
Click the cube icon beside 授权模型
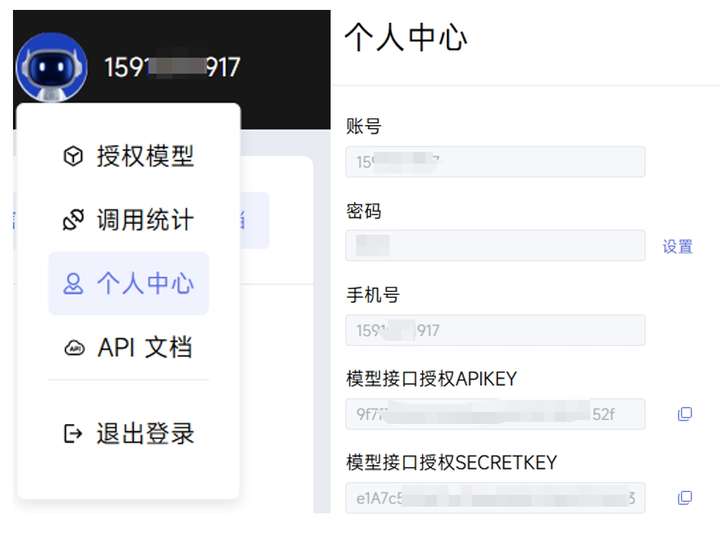73,156
